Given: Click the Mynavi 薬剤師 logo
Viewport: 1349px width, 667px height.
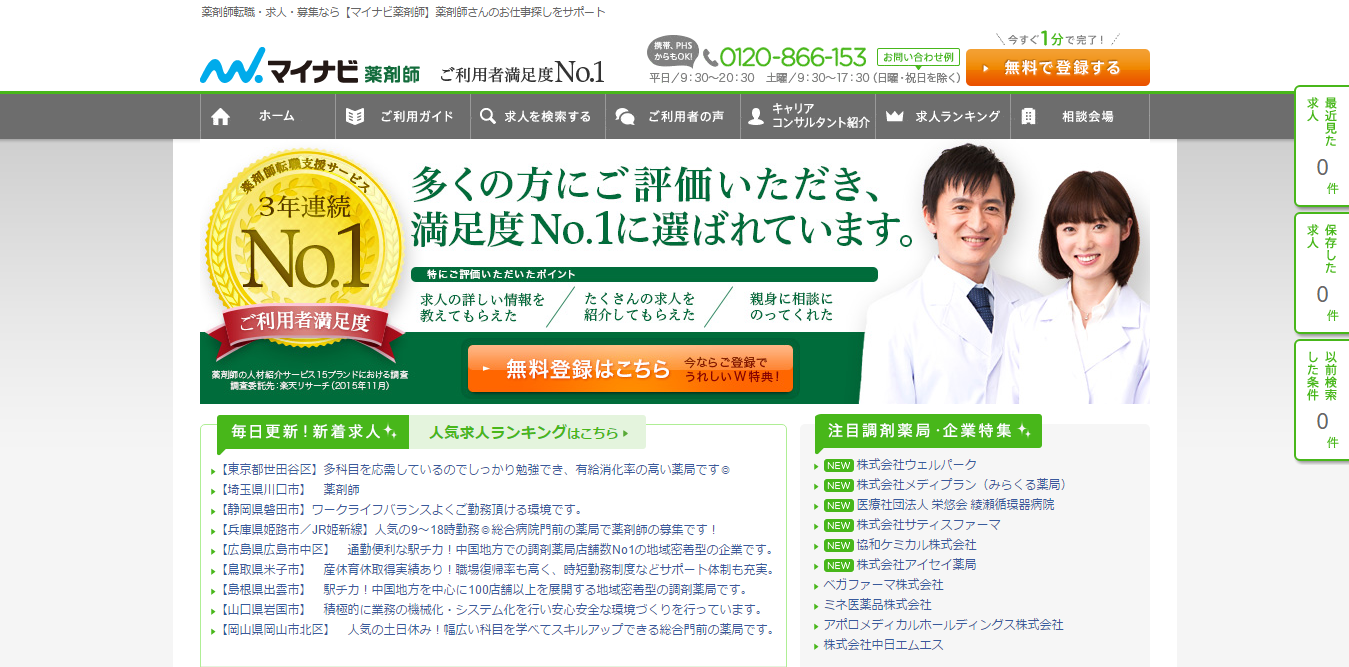Looking at the screenshot, I should coord(310,66).
